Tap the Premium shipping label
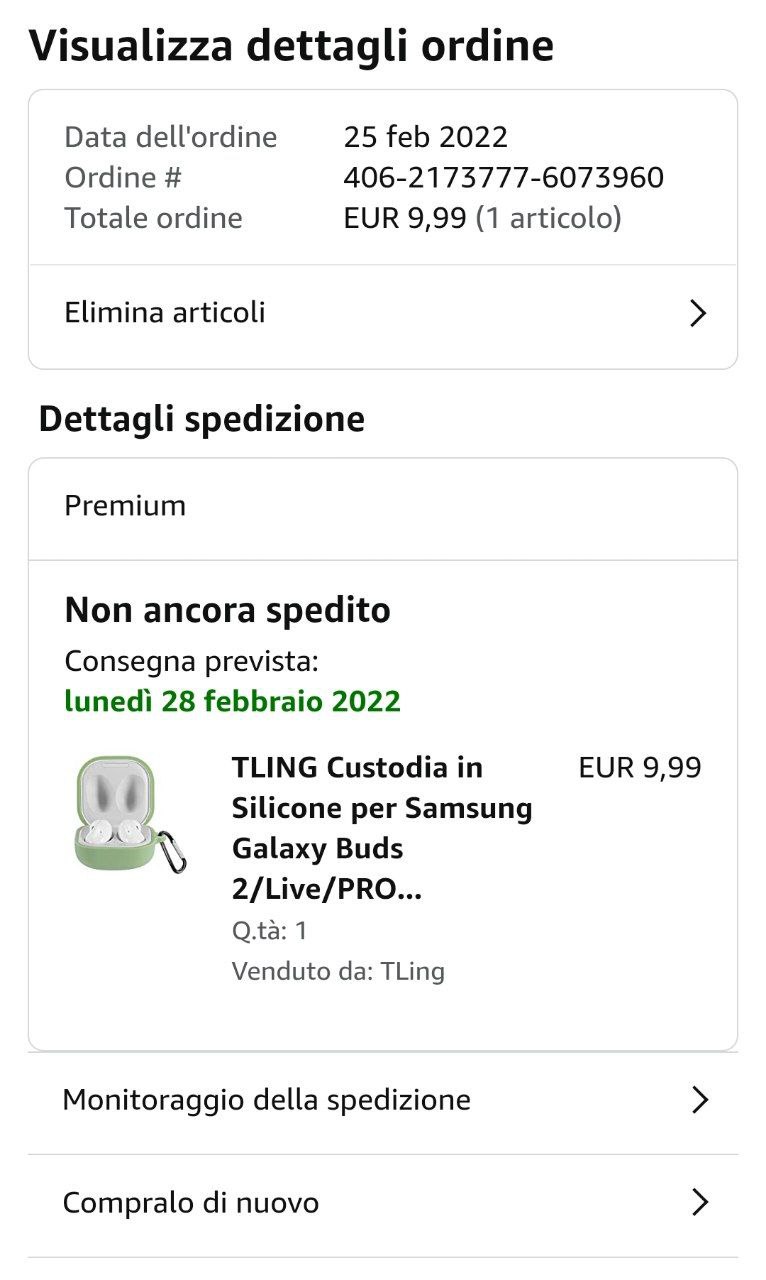The image size is (766, 1280). tap(125, 506)
